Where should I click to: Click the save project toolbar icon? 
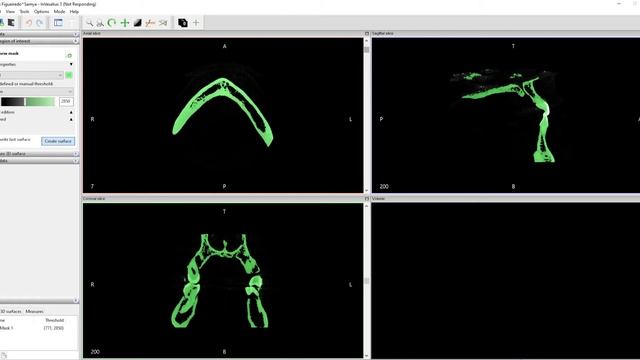coord(11,23)
